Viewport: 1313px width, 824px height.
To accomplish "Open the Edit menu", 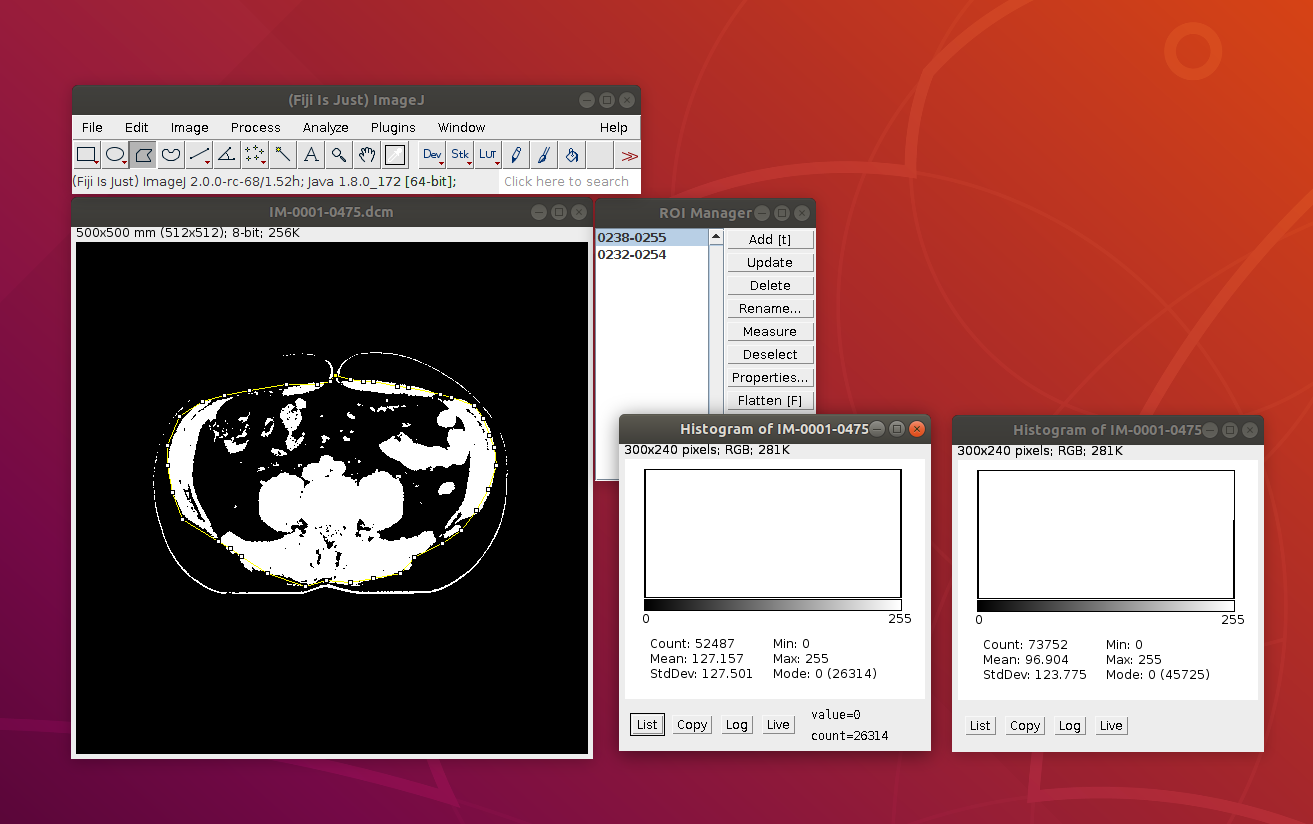I will pos(136,127).
